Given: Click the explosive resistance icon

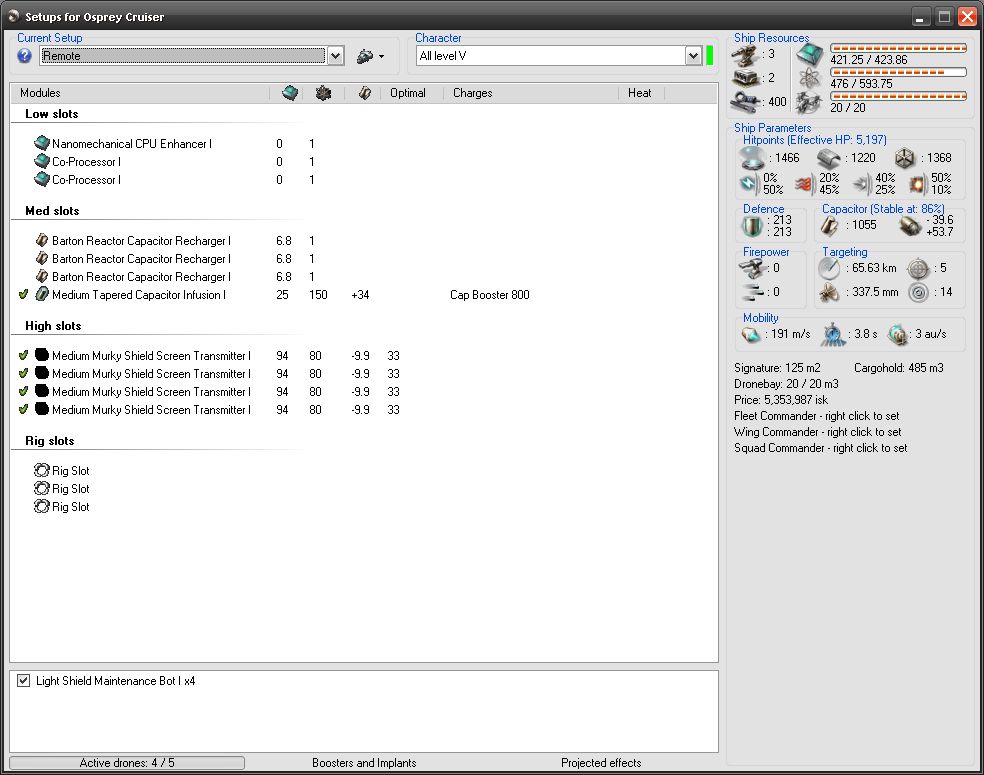Looking at the screenshot, I should tap(916, 184).
